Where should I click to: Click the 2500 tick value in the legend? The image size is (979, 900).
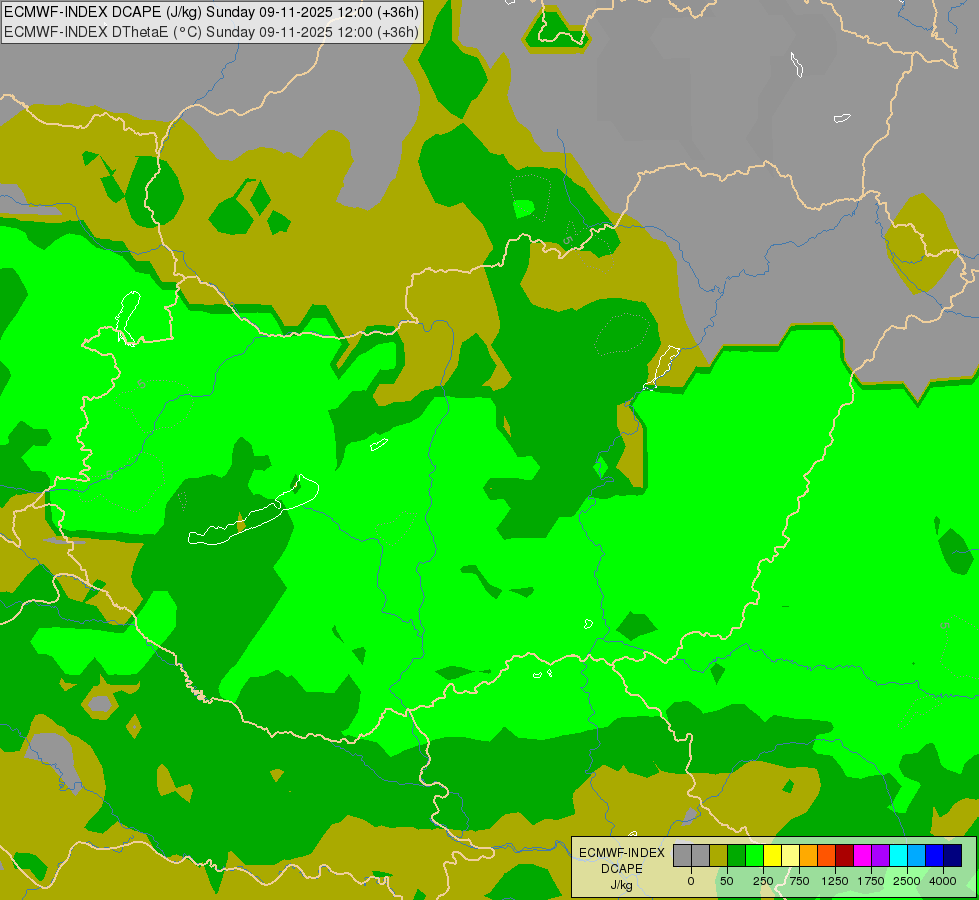(907, 881)
